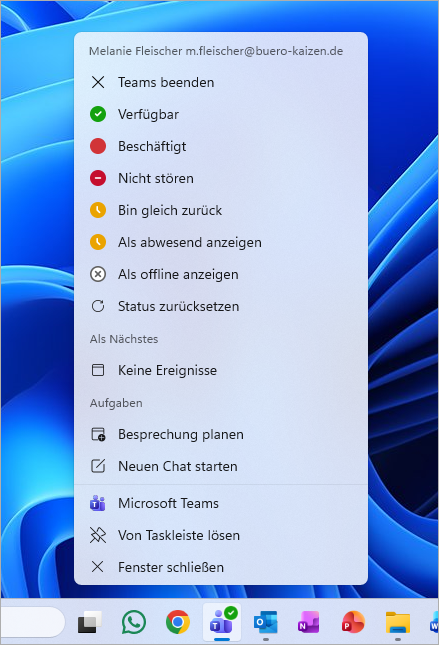Select Bin gleich zurück status
The image size is (439, 645).
221,210
